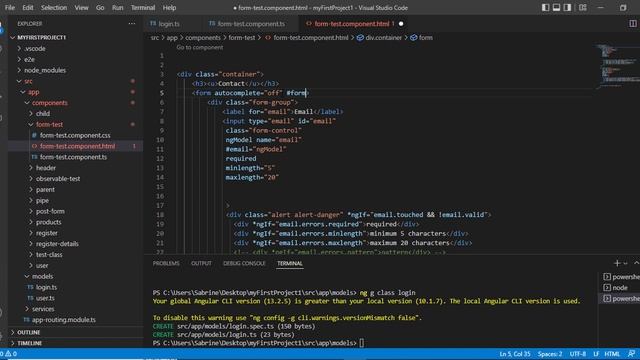Expand the observable-test folder
The height and width of the screenshot is (360, 640).
pos(58,179)
